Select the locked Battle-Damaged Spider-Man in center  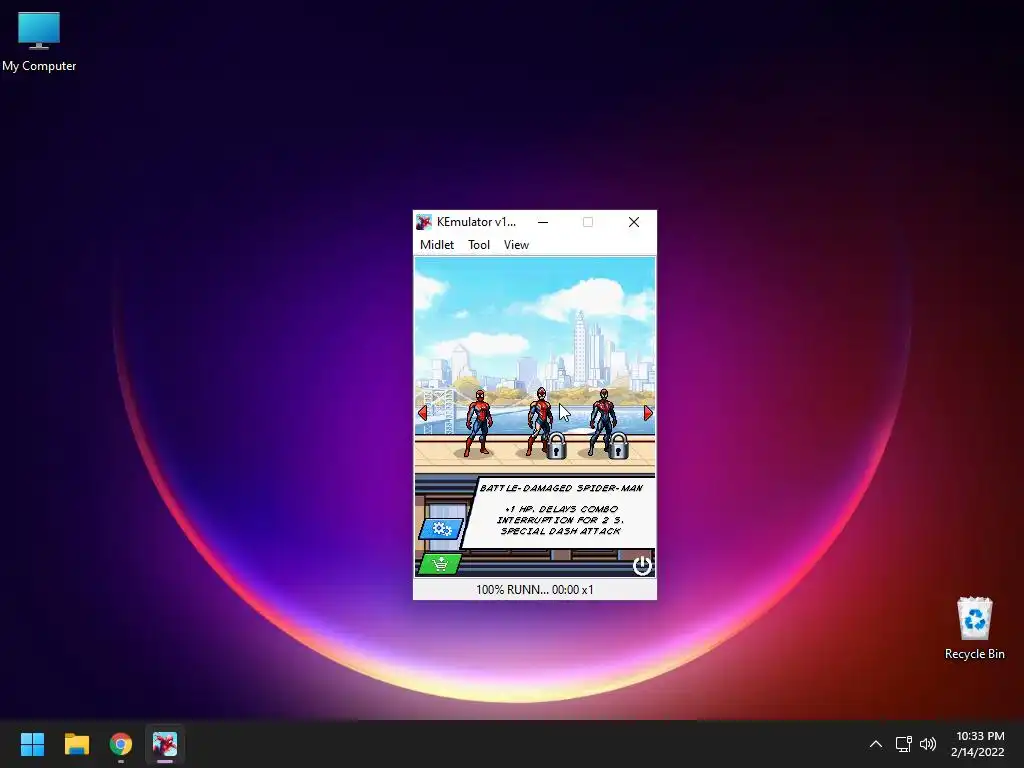pyautogui.click(x=539, y=421)
